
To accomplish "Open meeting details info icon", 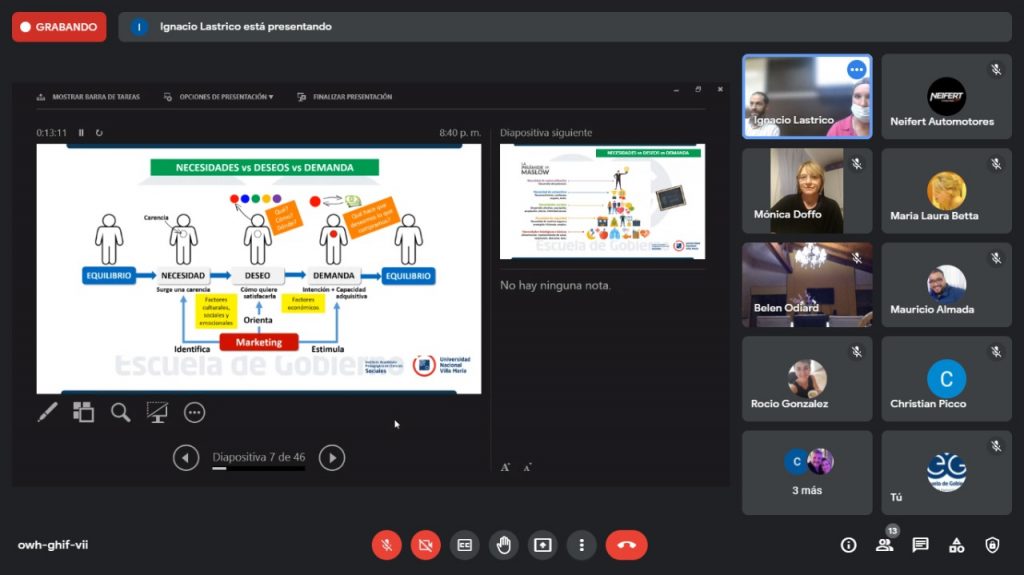I will pos(849,545).
